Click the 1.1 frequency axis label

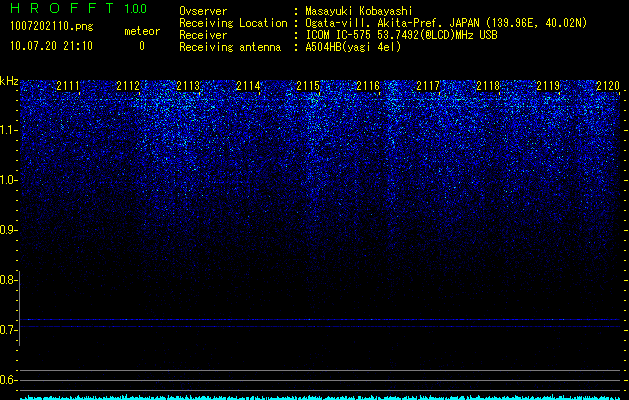[x=8, y=130]
